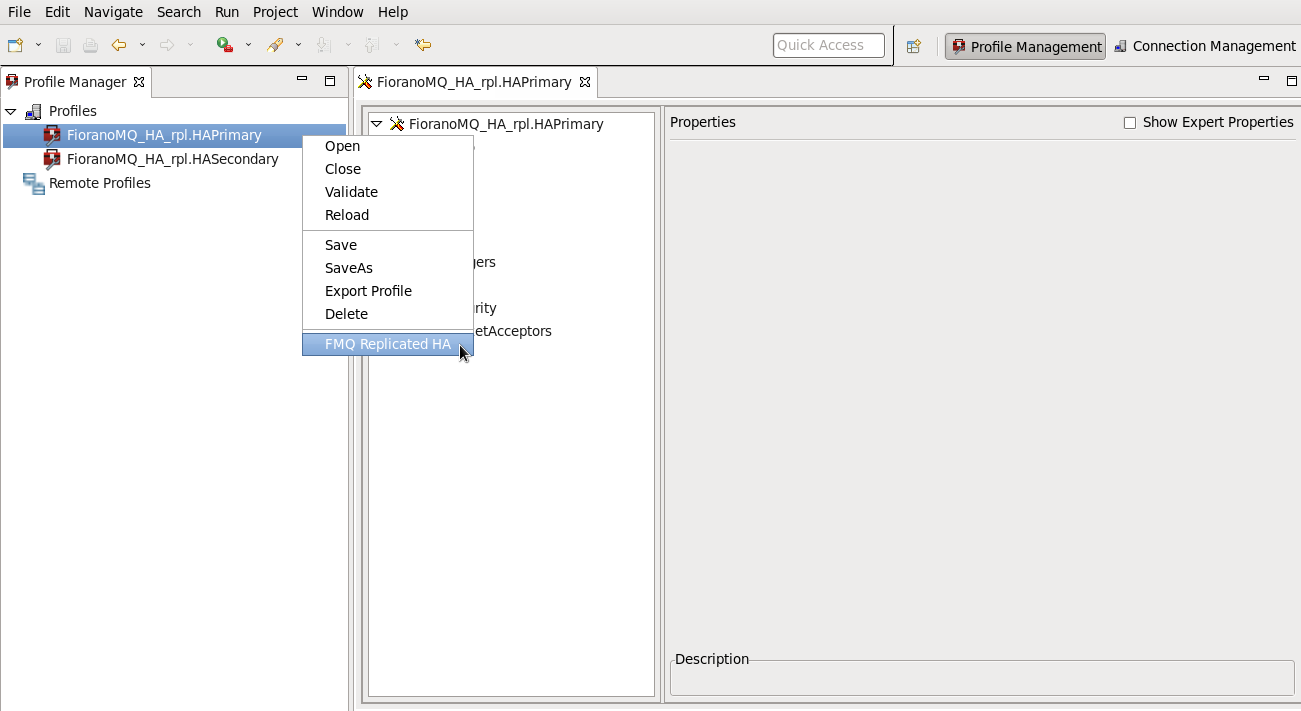Choose Open from the context menu

pos(388,146)
